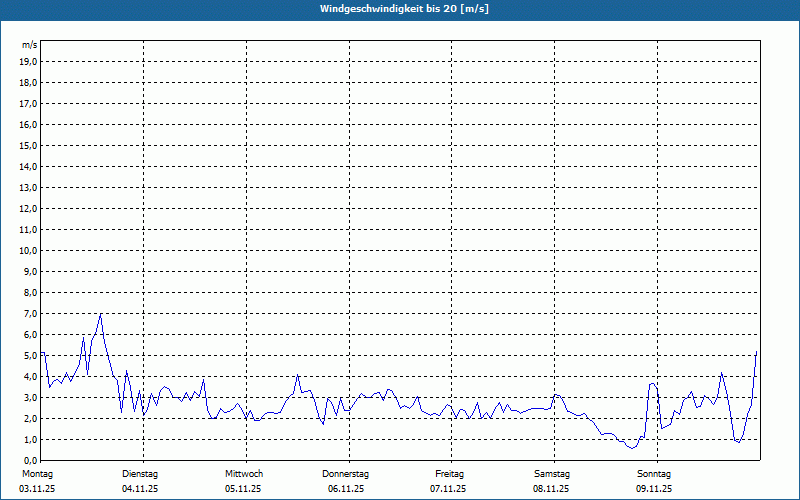Select the Mittwoch axis label
Image resolution: width=800 pixels, height=500 pixels.
(244, 474)
